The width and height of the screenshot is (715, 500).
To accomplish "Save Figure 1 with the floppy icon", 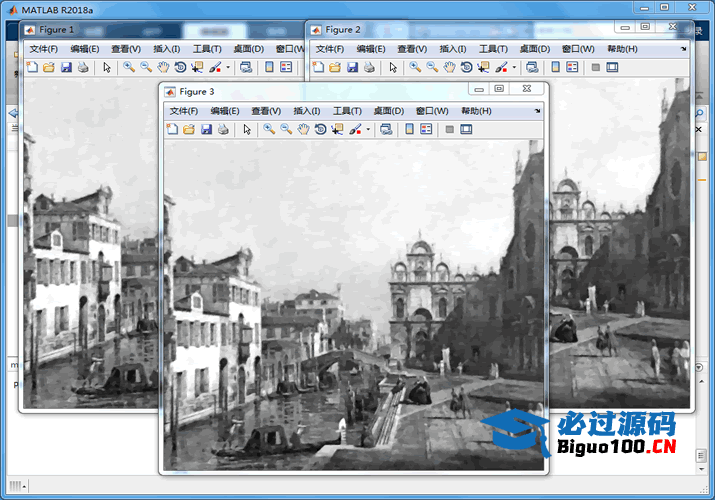I will (x=66, y=67).
